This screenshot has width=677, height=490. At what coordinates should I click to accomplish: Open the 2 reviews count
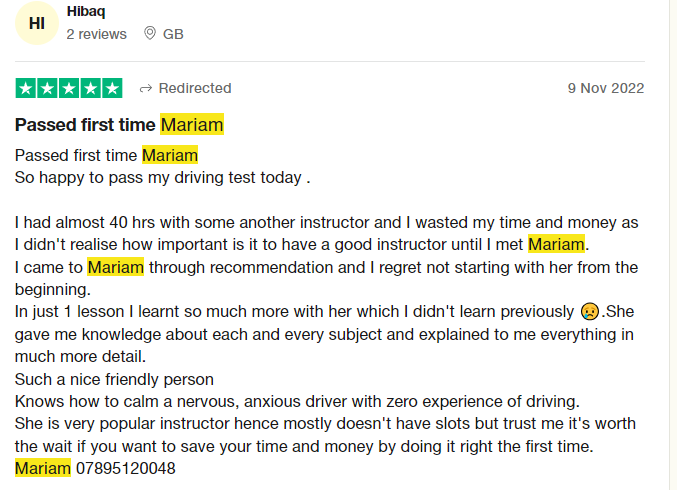pos(96,34)
